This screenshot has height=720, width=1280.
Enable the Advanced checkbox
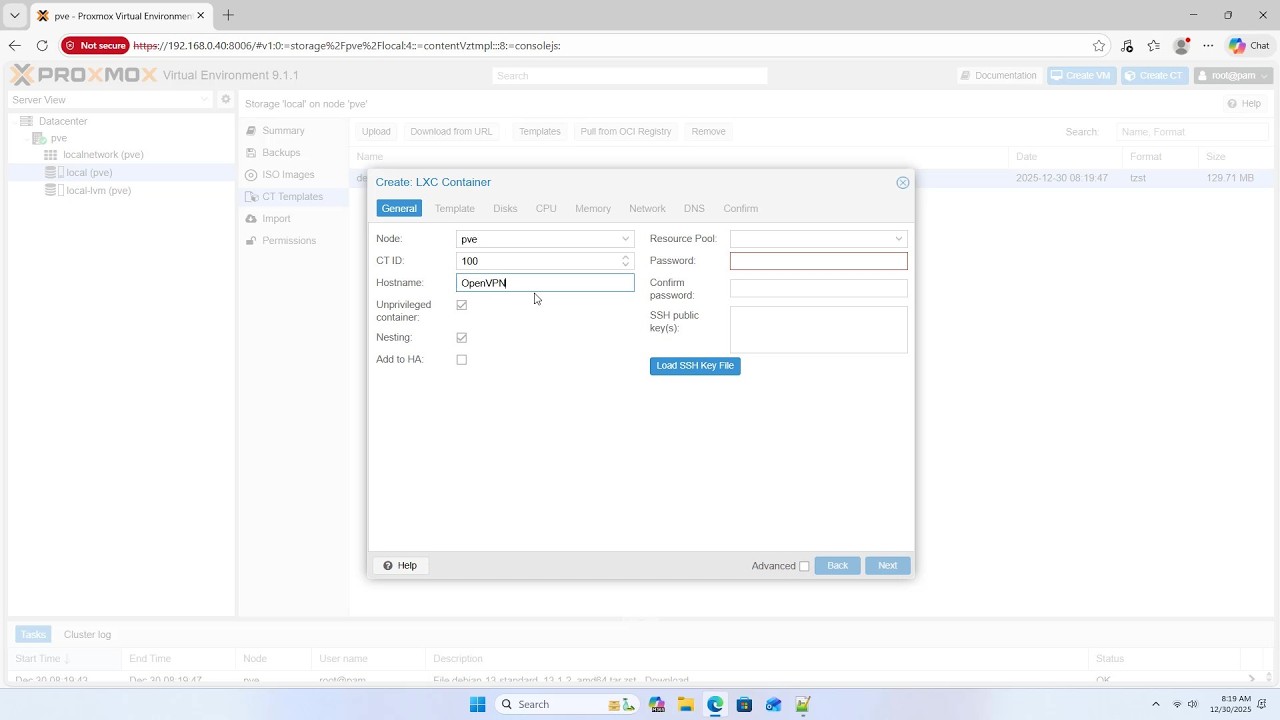(804, 566)
